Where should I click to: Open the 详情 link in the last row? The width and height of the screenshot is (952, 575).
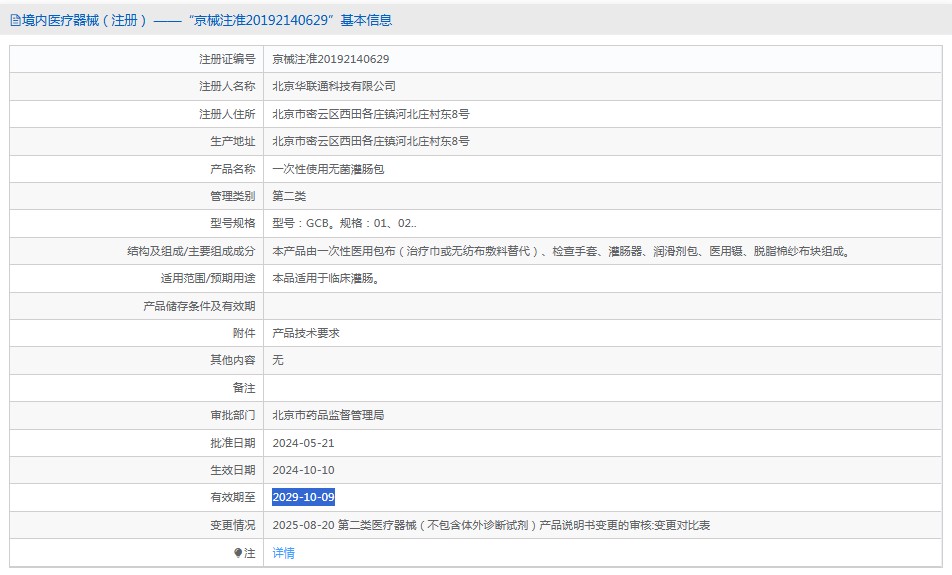pyautogui.click(x=283, y=552)
